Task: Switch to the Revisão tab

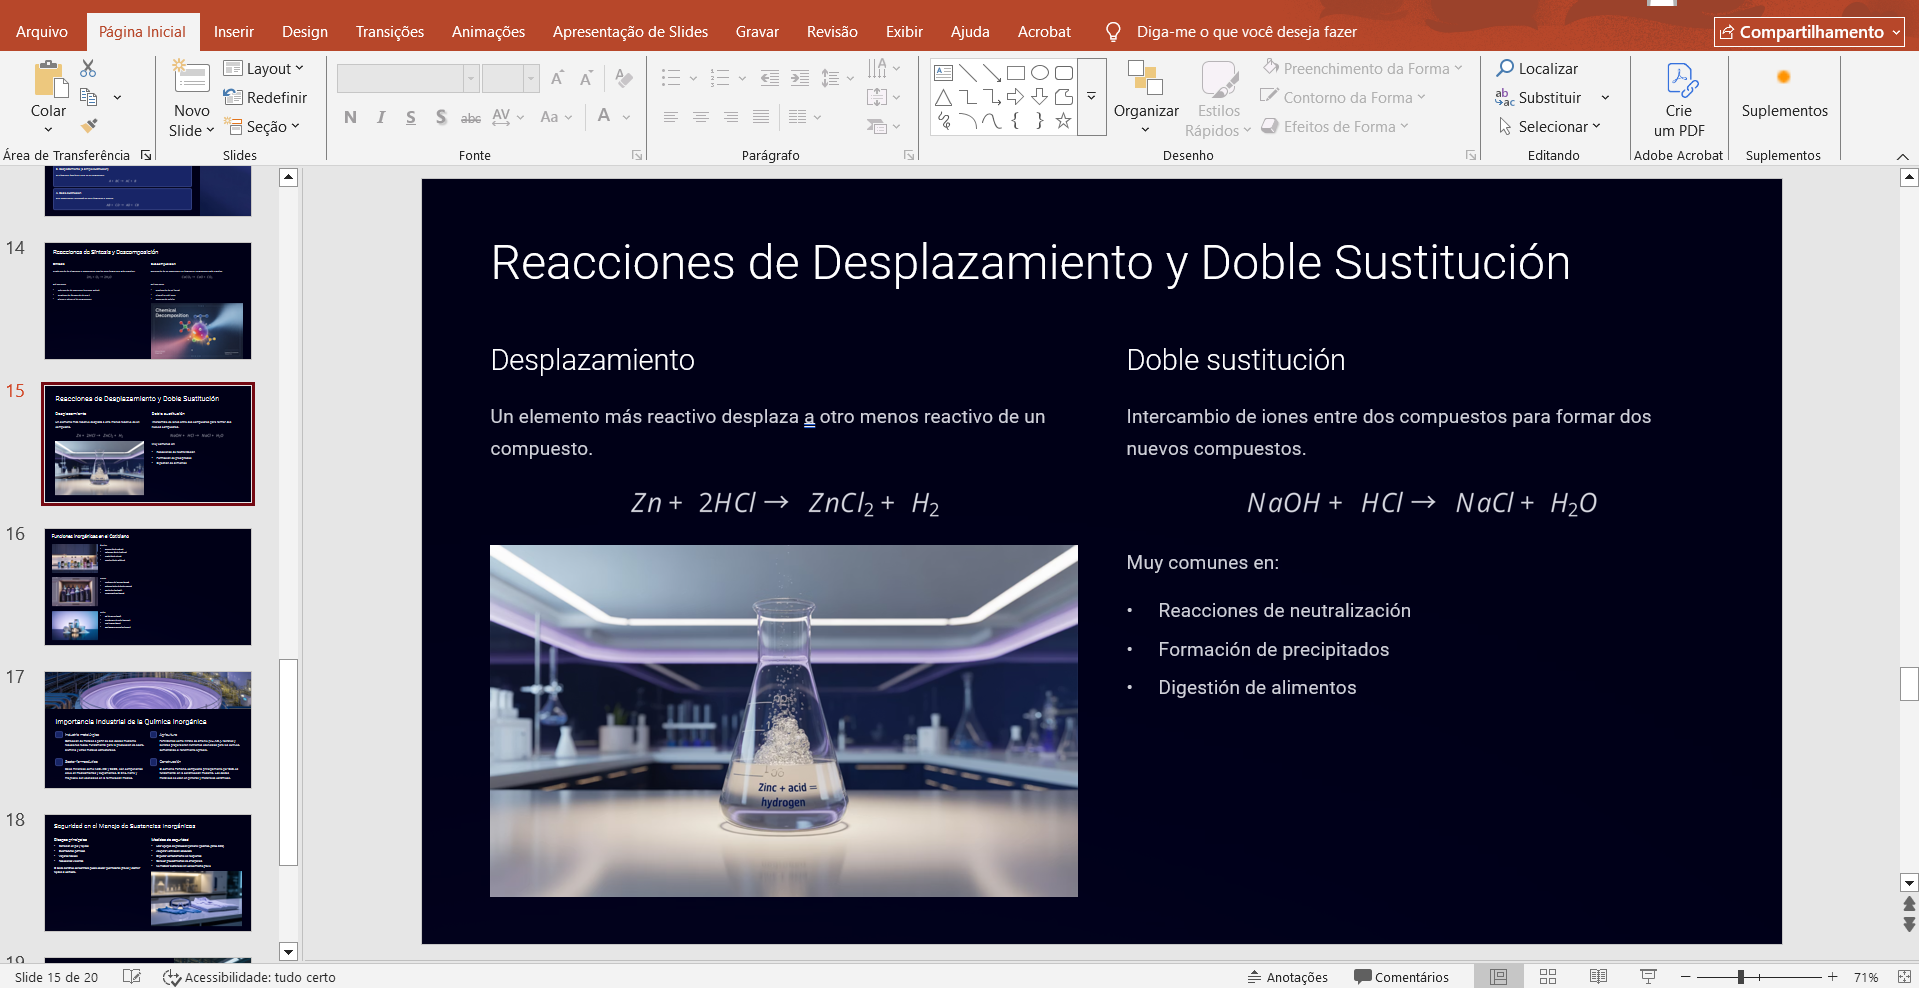Action: 832,32
